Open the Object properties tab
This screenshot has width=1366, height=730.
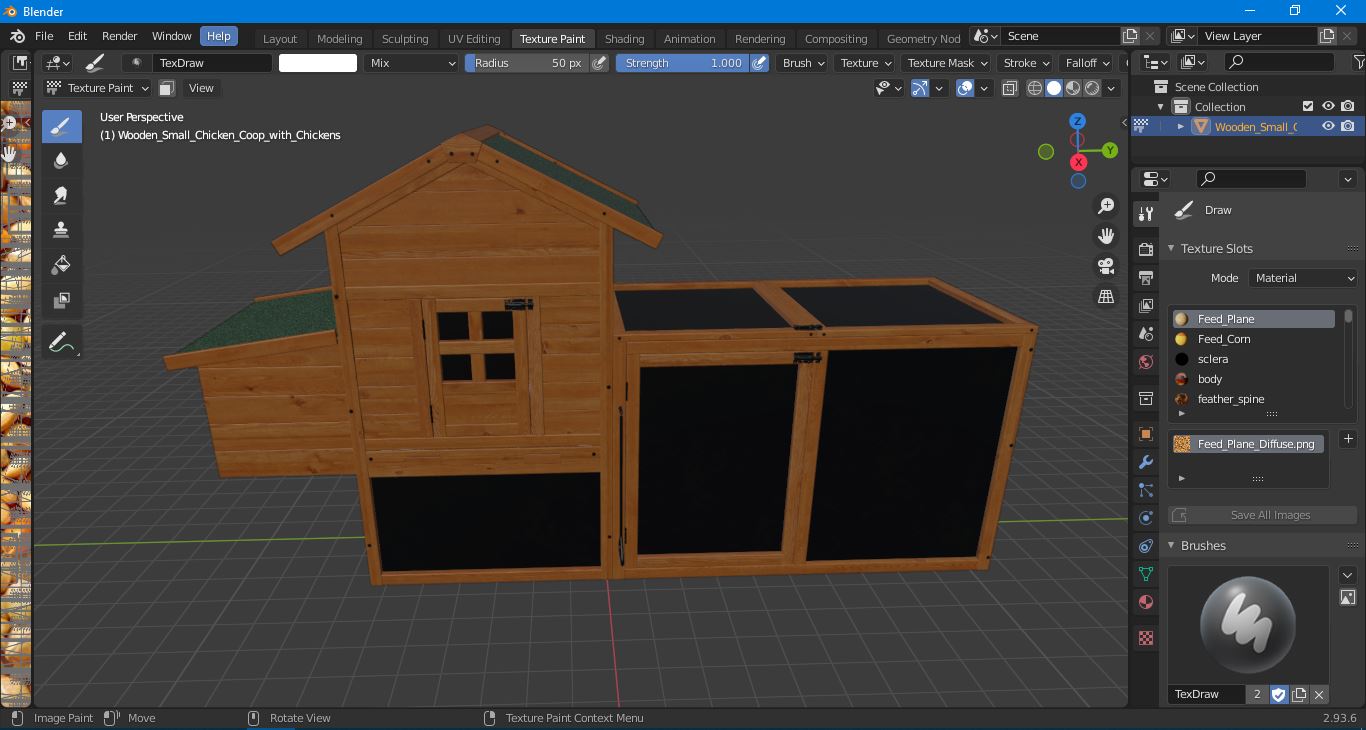[x=1146, y=434]
